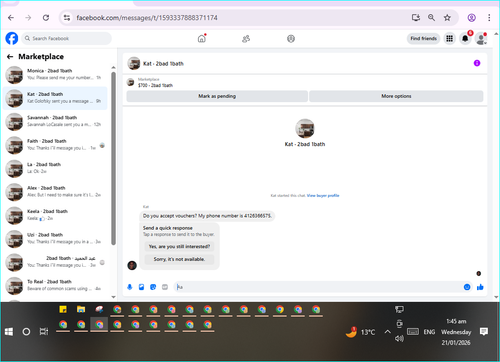The width and height of the screenshot is (500, 362).
Task: Open the emoji picker in message box
Action: click(x=467, y=287)
